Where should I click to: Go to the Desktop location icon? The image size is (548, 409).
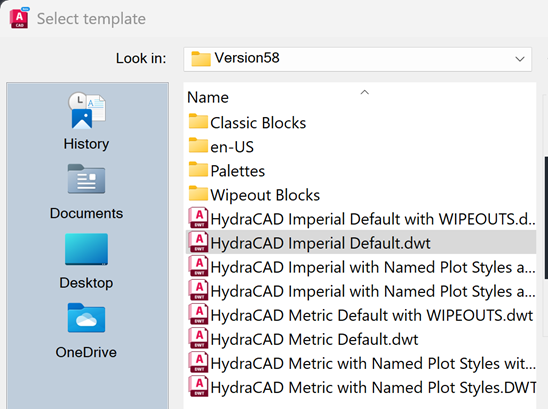point(86,249)
